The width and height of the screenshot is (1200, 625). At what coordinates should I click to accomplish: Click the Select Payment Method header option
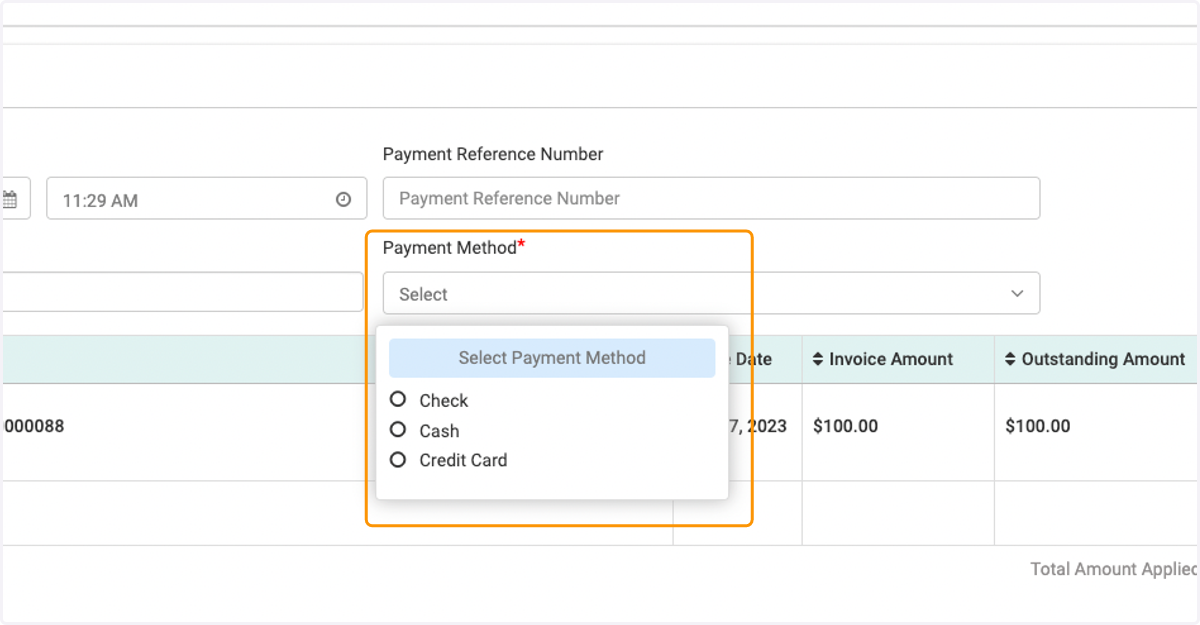point(552,358)
